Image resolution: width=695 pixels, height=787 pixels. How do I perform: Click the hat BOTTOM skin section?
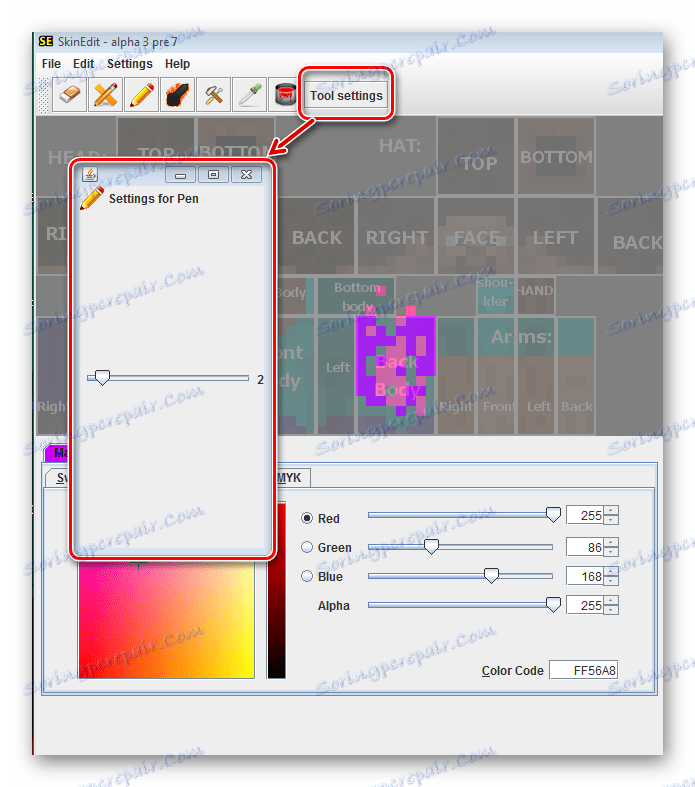(556, 157)
